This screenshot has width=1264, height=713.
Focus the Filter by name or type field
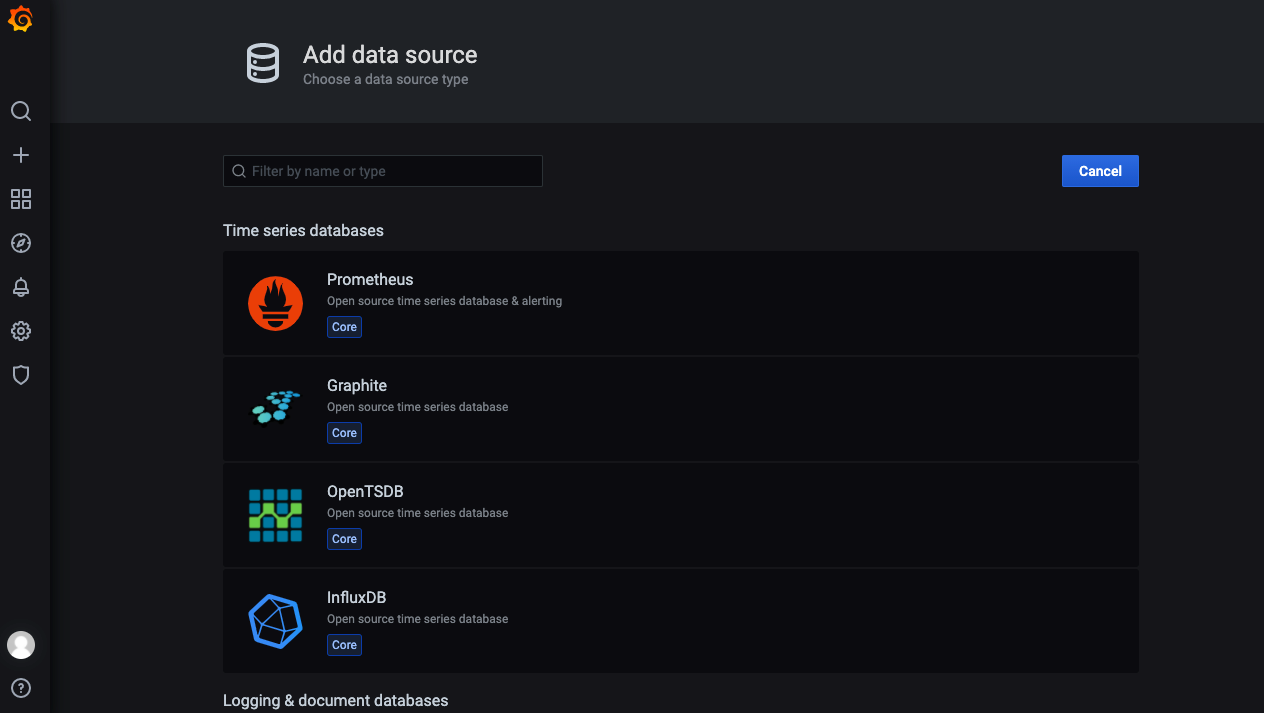click(x=383, y=171)
